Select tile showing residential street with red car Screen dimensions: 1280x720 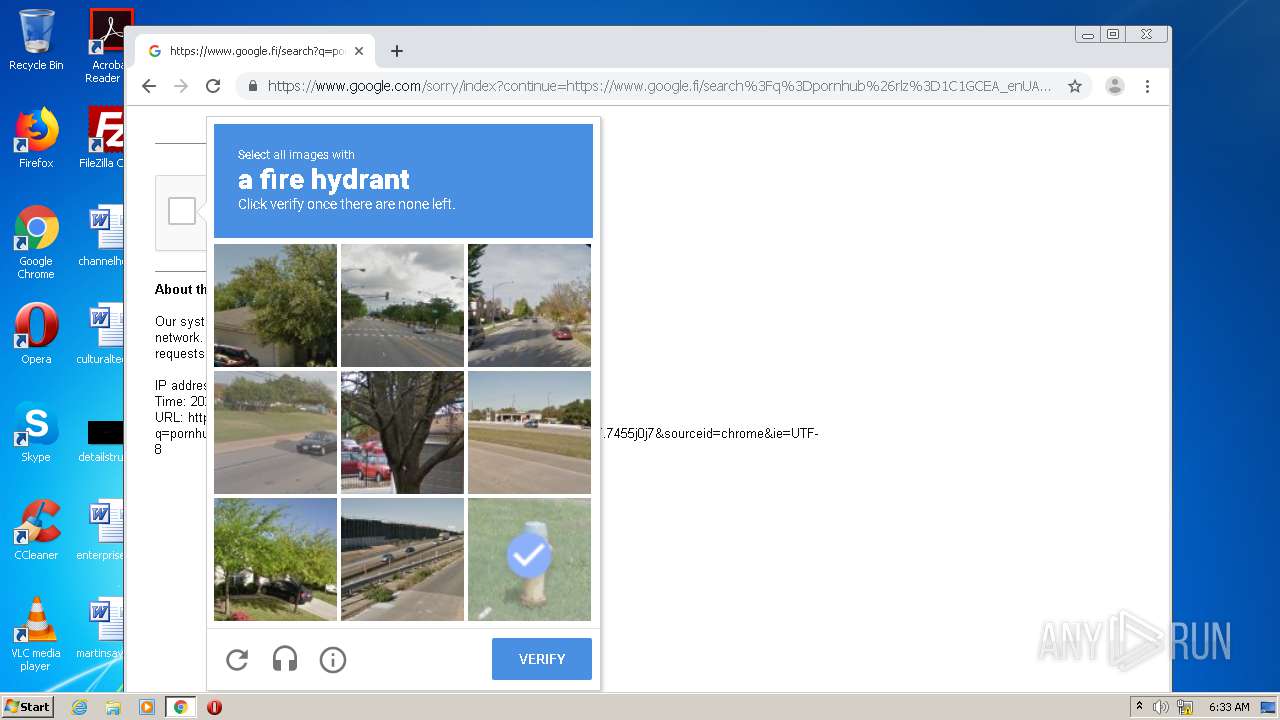point(529,306)
